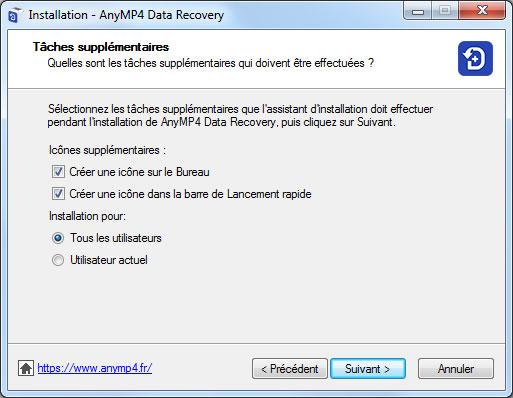
Task: Click the installer icon in the title bar
Action: click(15, 15)
